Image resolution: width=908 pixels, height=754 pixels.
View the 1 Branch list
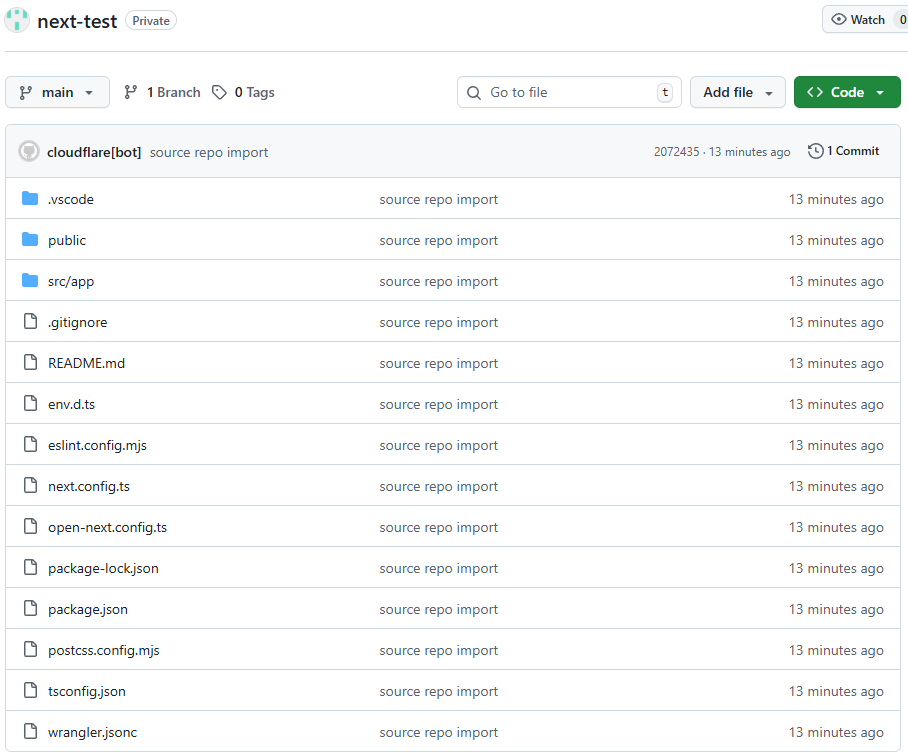click(162, 92)
